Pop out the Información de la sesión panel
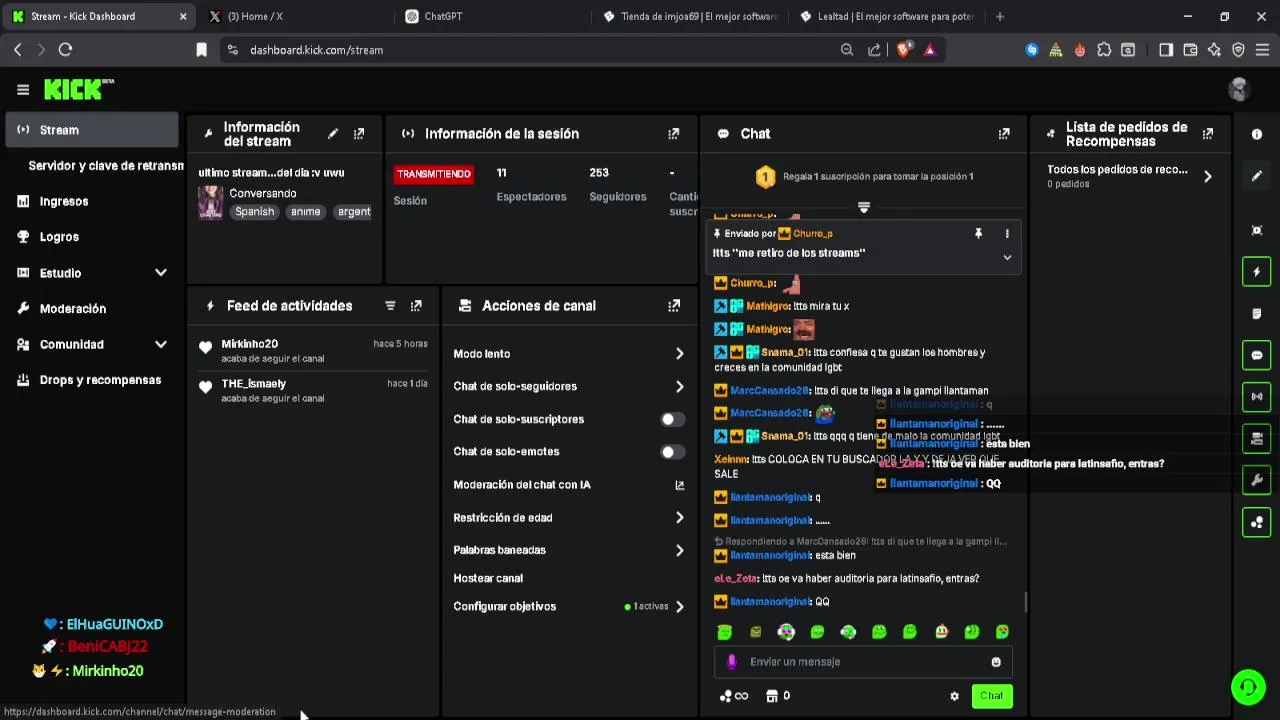The image size is (1280, 720). 674,134
